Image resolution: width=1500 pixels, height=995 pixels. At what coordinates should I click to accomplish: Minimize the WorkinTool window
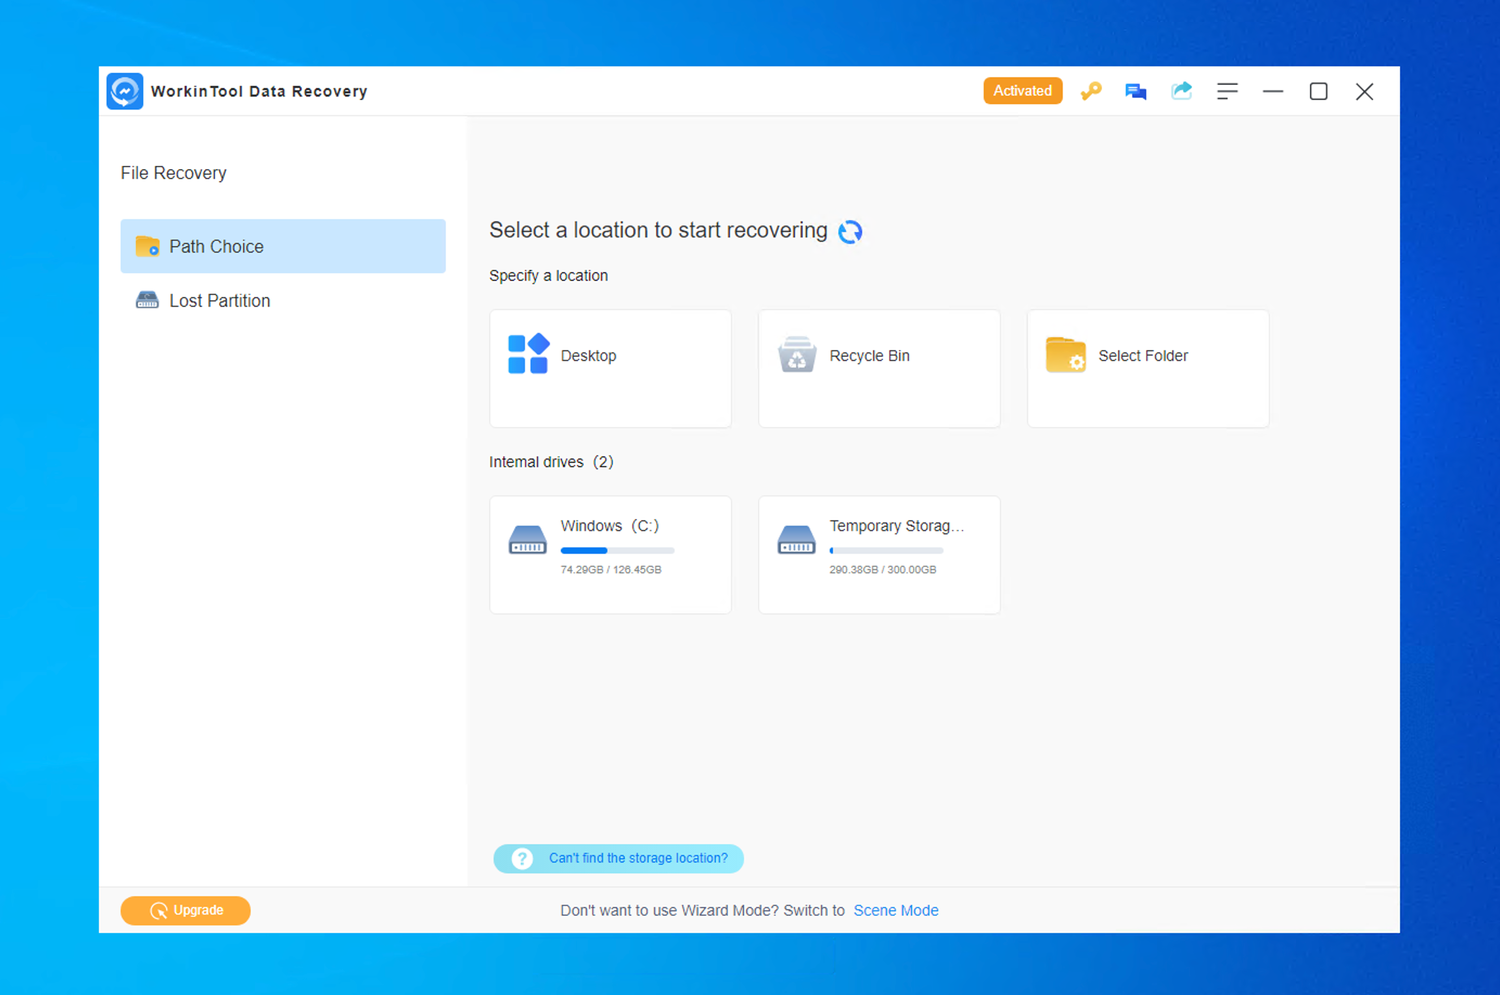[1273, 91]
